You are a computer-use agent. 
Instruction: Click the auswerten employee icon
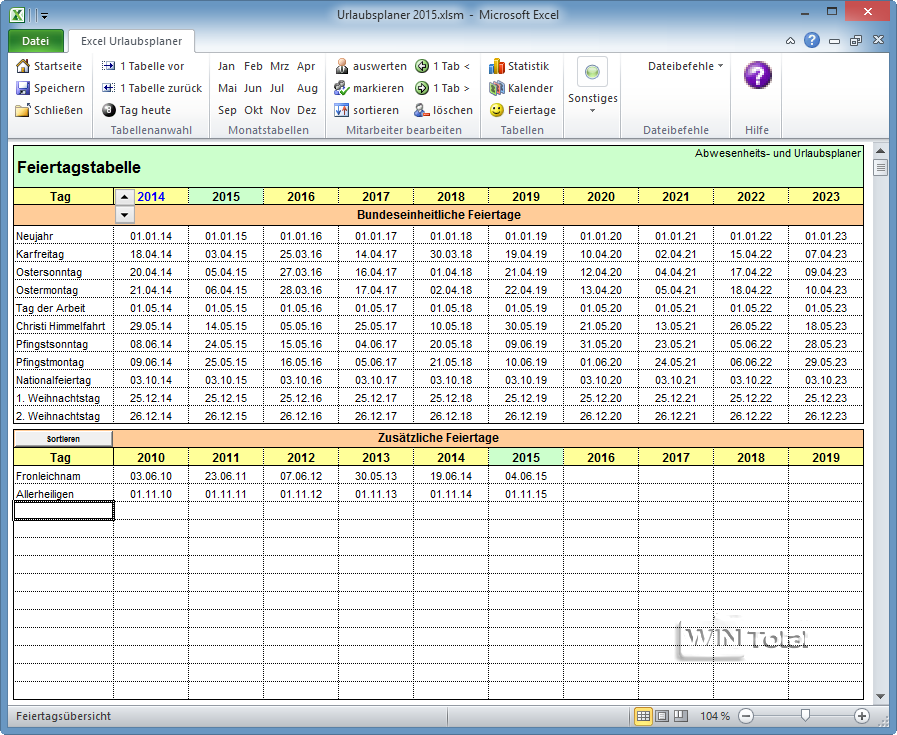point(342,66)
